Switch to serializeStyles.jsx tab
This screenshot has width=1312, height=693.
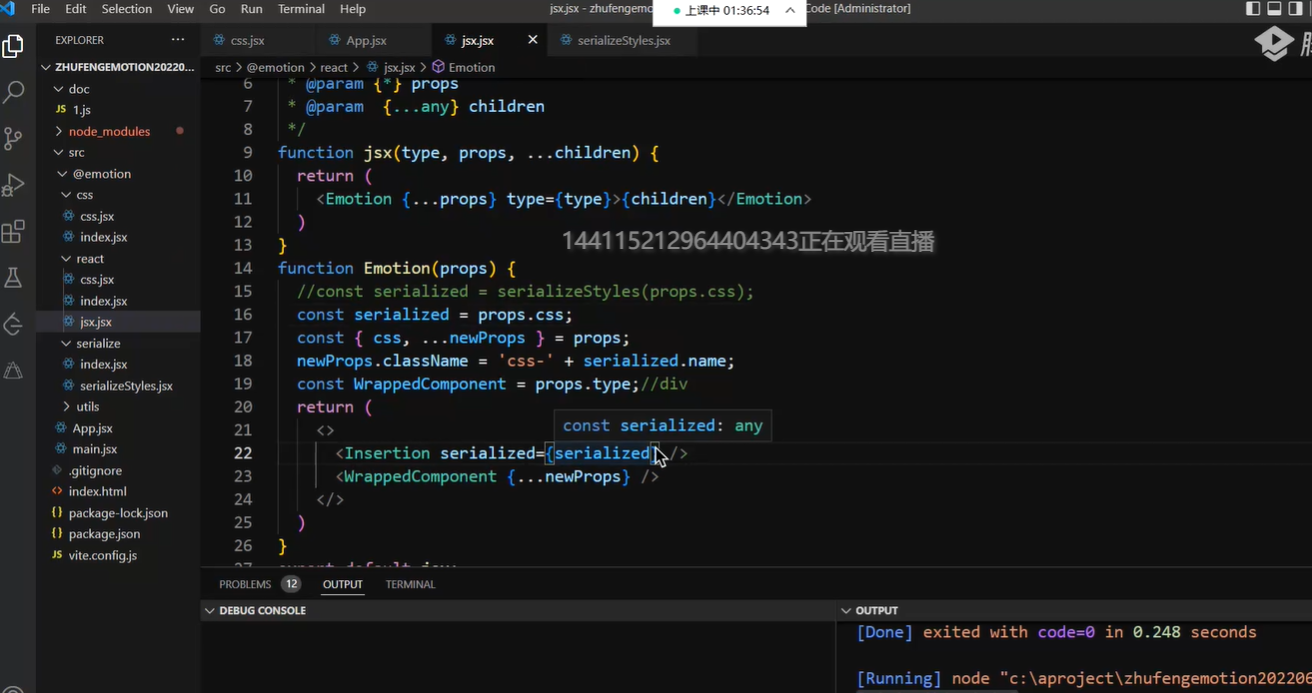pos(623,40)
